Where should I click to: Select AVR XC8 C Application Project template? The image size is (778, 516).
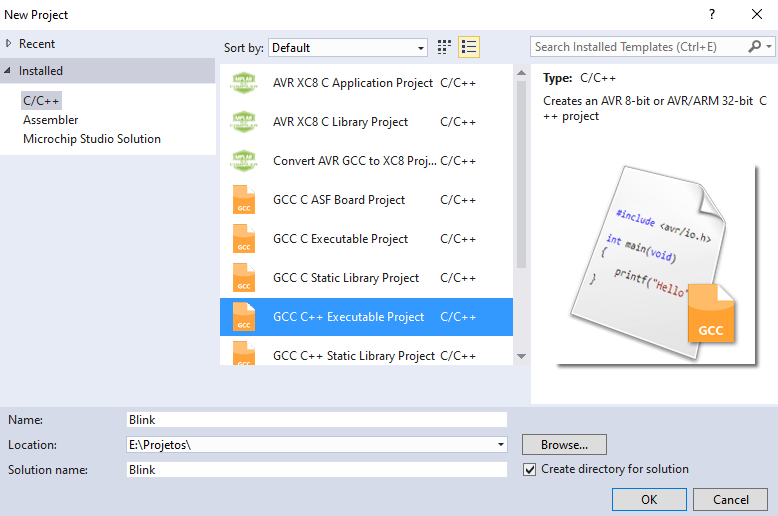366,83
